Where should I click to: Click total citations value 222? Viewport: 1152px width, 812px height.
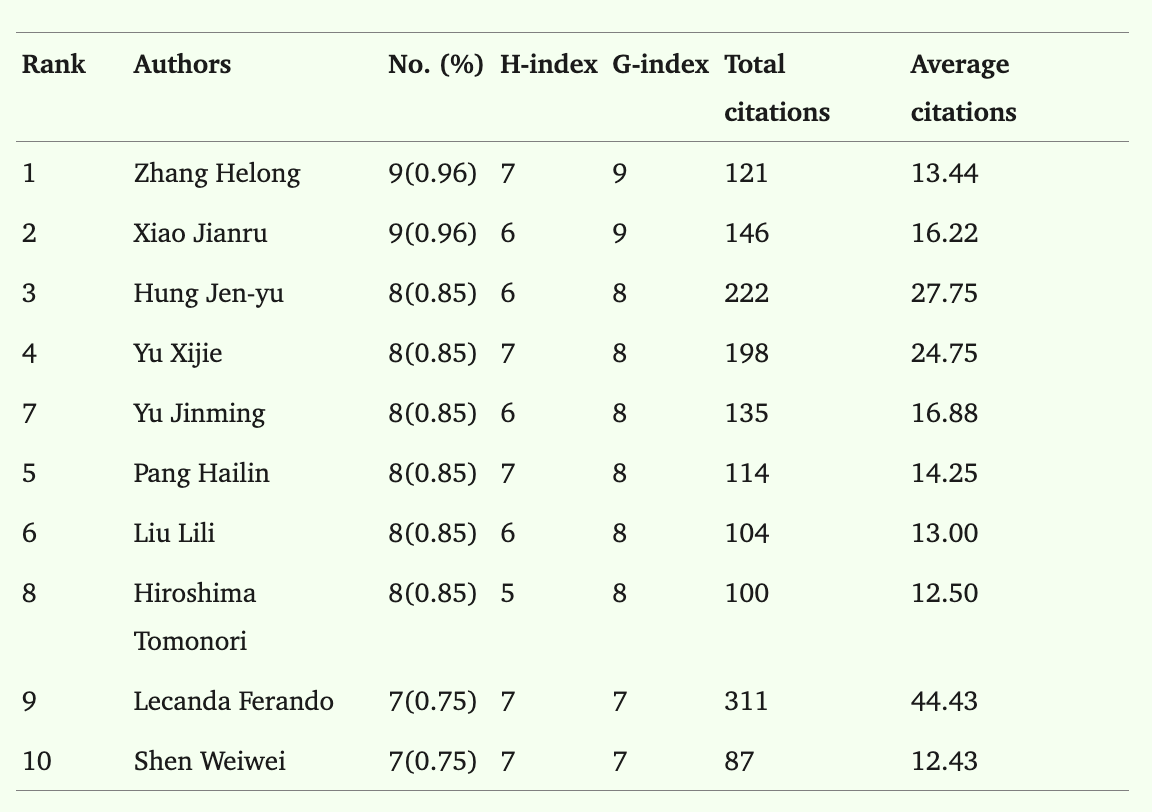tap(746, 293)
